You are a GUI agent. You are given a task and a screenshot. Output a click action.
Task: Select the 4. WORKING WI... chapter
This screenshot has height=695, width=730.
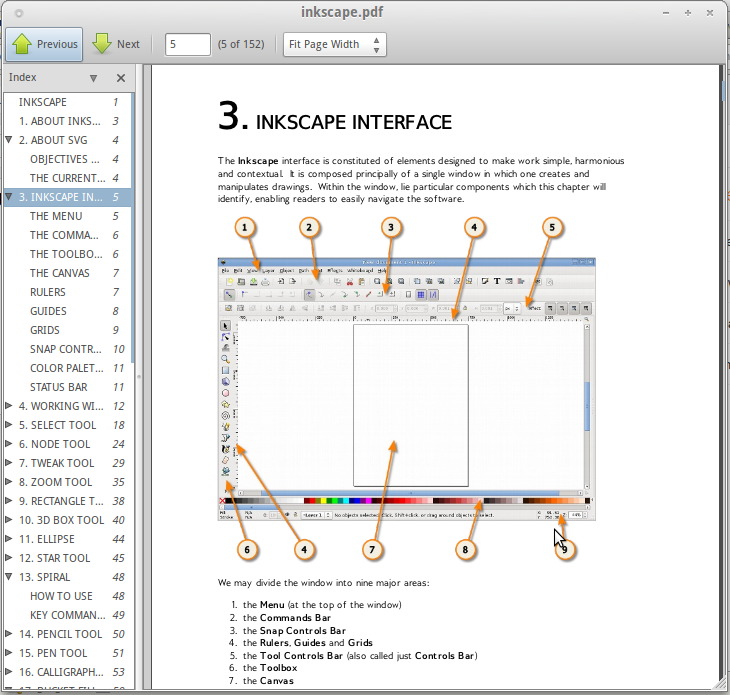point(68,406)
